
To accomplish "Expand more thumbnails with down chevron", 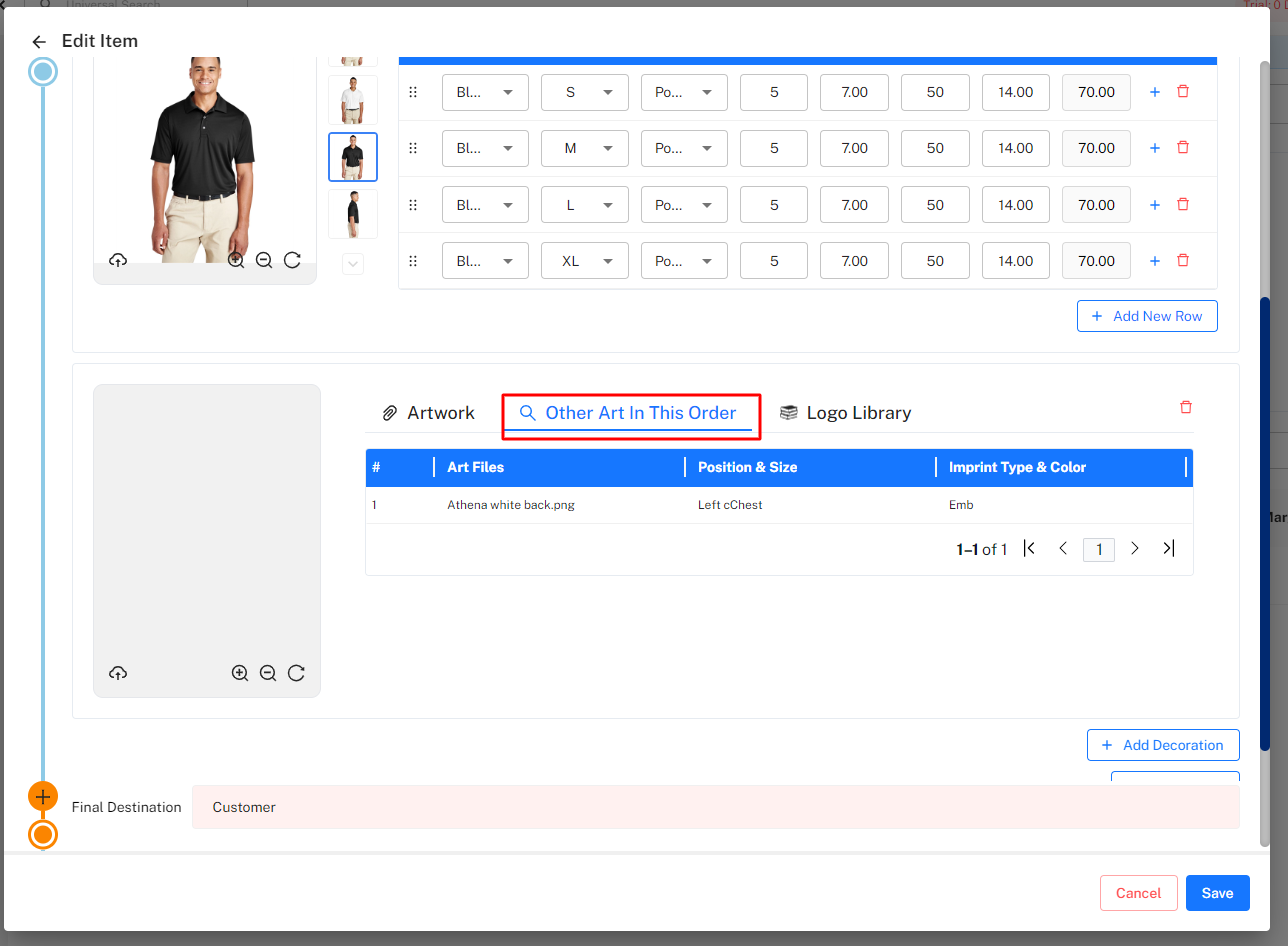I will [353, 264].
